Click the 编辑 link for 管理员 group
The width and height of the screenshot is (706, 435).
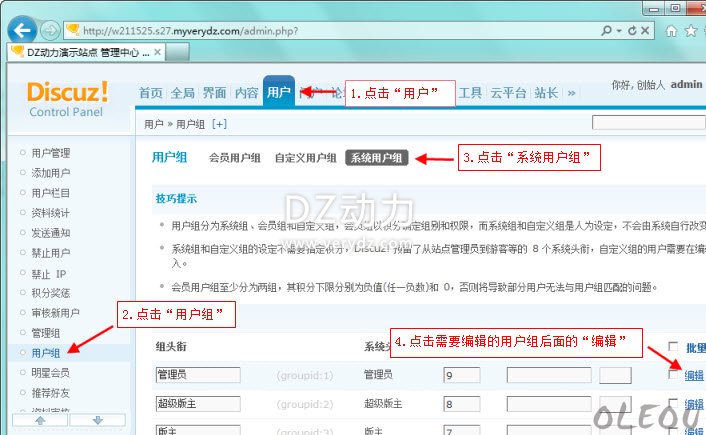point(694,376)
